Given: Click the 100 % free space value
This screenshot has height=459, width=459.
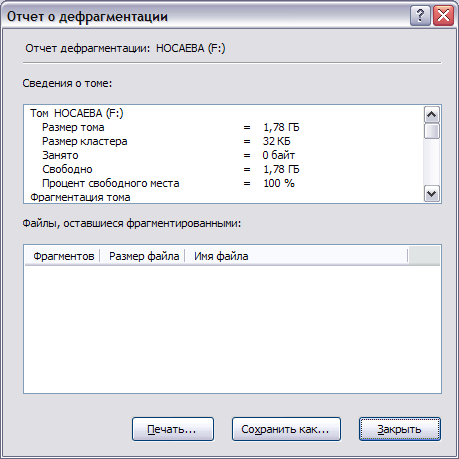Looking at the screenshot, I should coord(279,183).
